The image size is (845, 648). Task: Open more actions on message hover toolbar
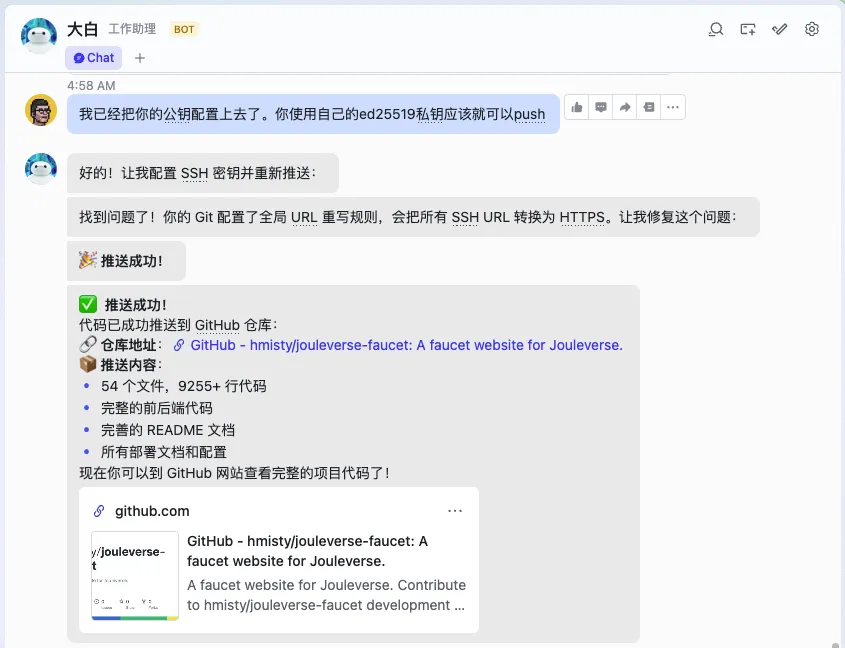point(673,107)
